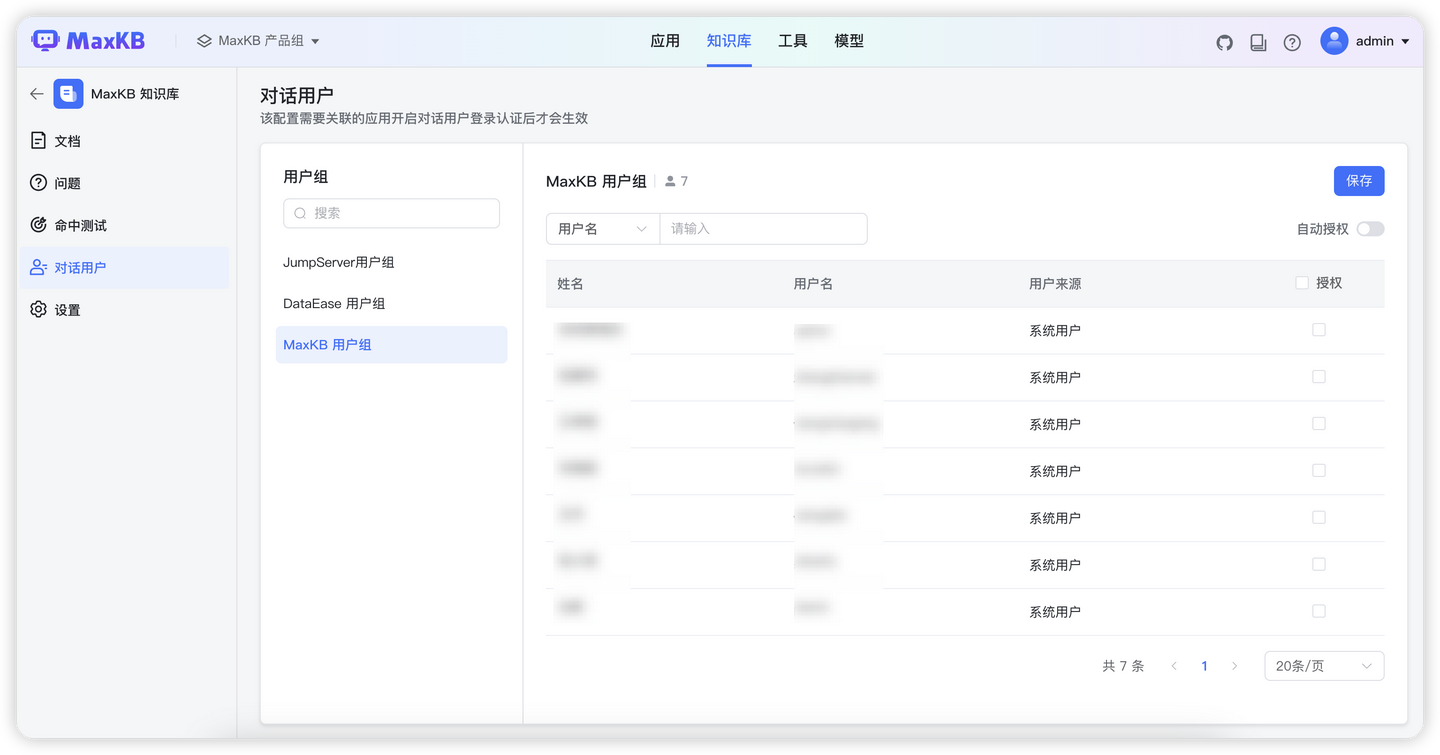Open the MaxKB 产品组 workspace dropdown
Viewport: 1440px width, 755px height.
(260, 41)
